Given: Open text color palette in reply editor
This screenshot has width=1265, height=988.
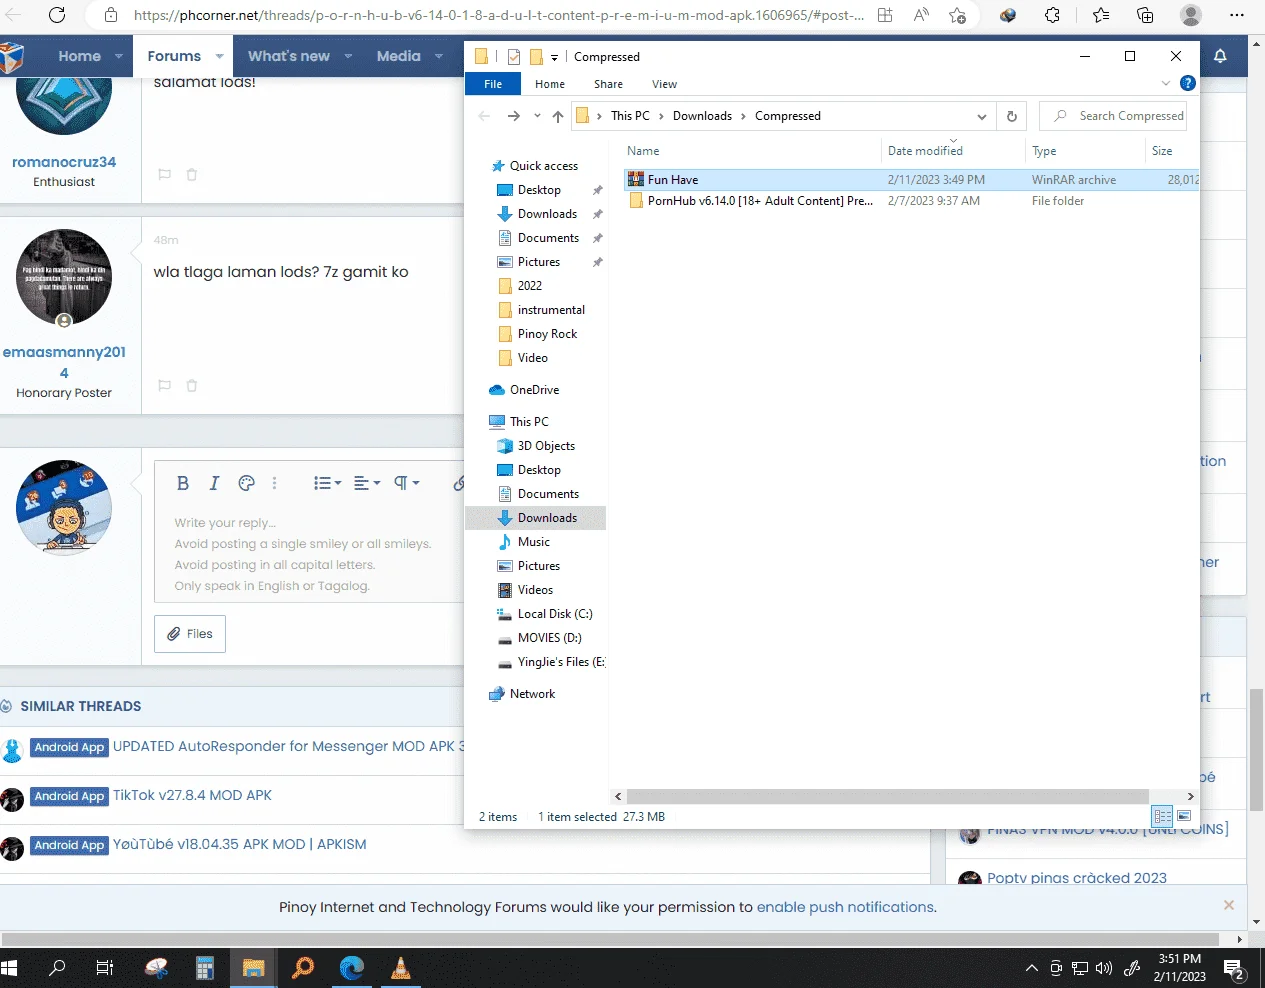Looking at the screenshot, I should [246, 483].
